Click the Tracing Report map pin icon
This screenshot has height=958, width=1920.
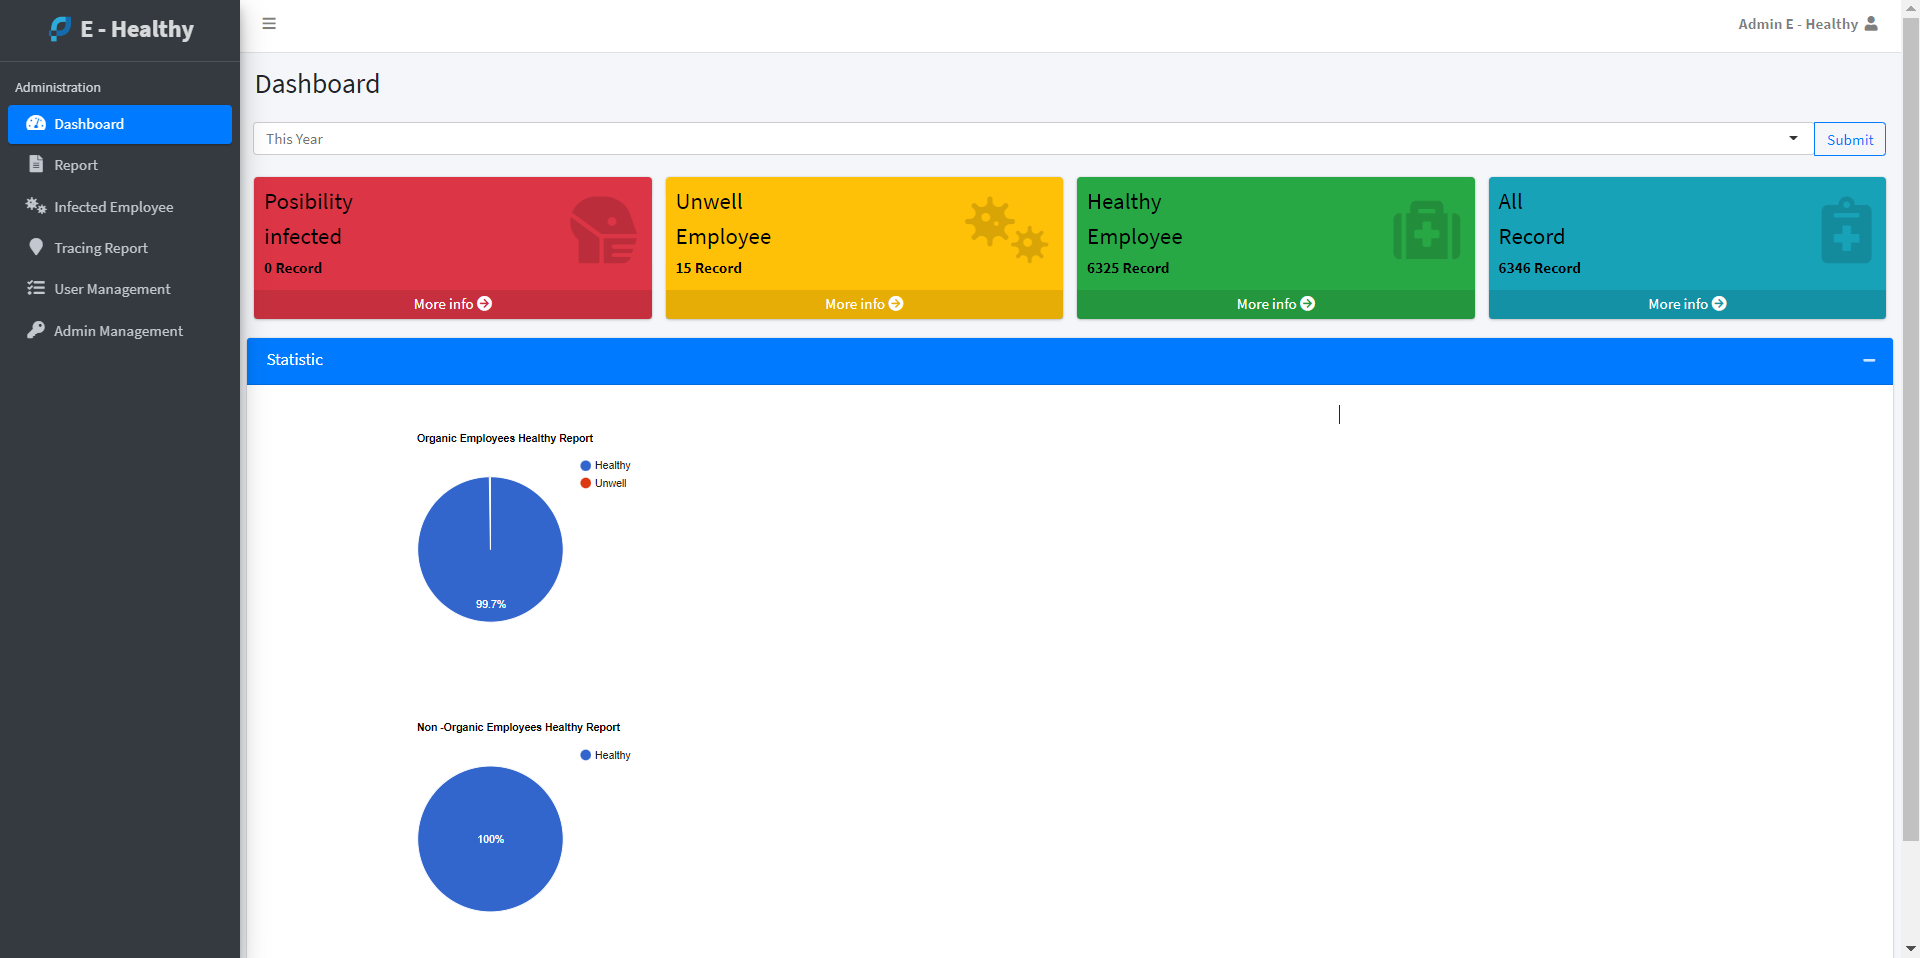[36, 247]
